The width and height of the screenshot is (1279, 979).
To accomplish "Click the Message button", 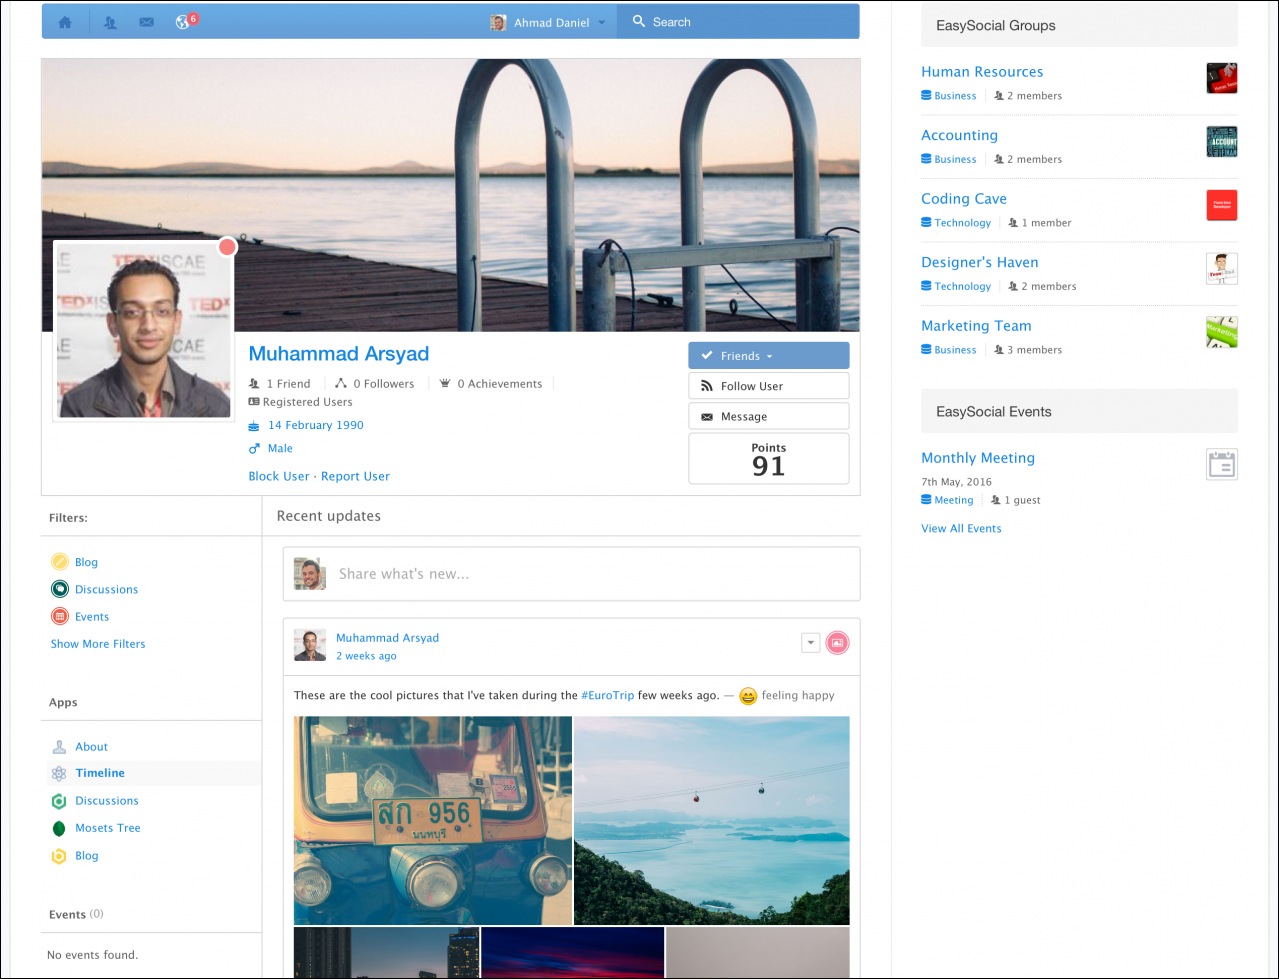I will click(x=768, y=417).
